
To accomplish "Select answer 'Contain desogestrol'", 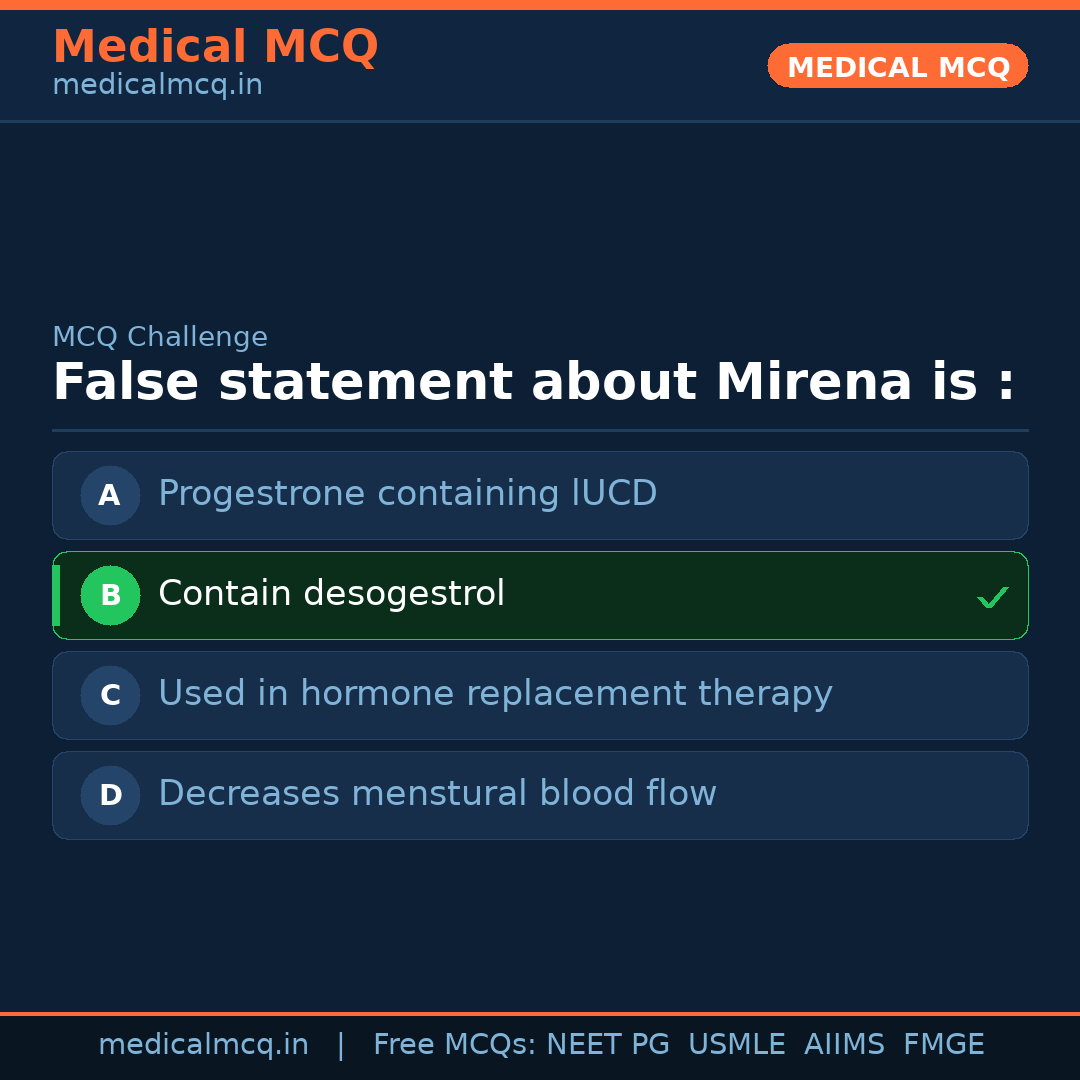I will (331, 594).
